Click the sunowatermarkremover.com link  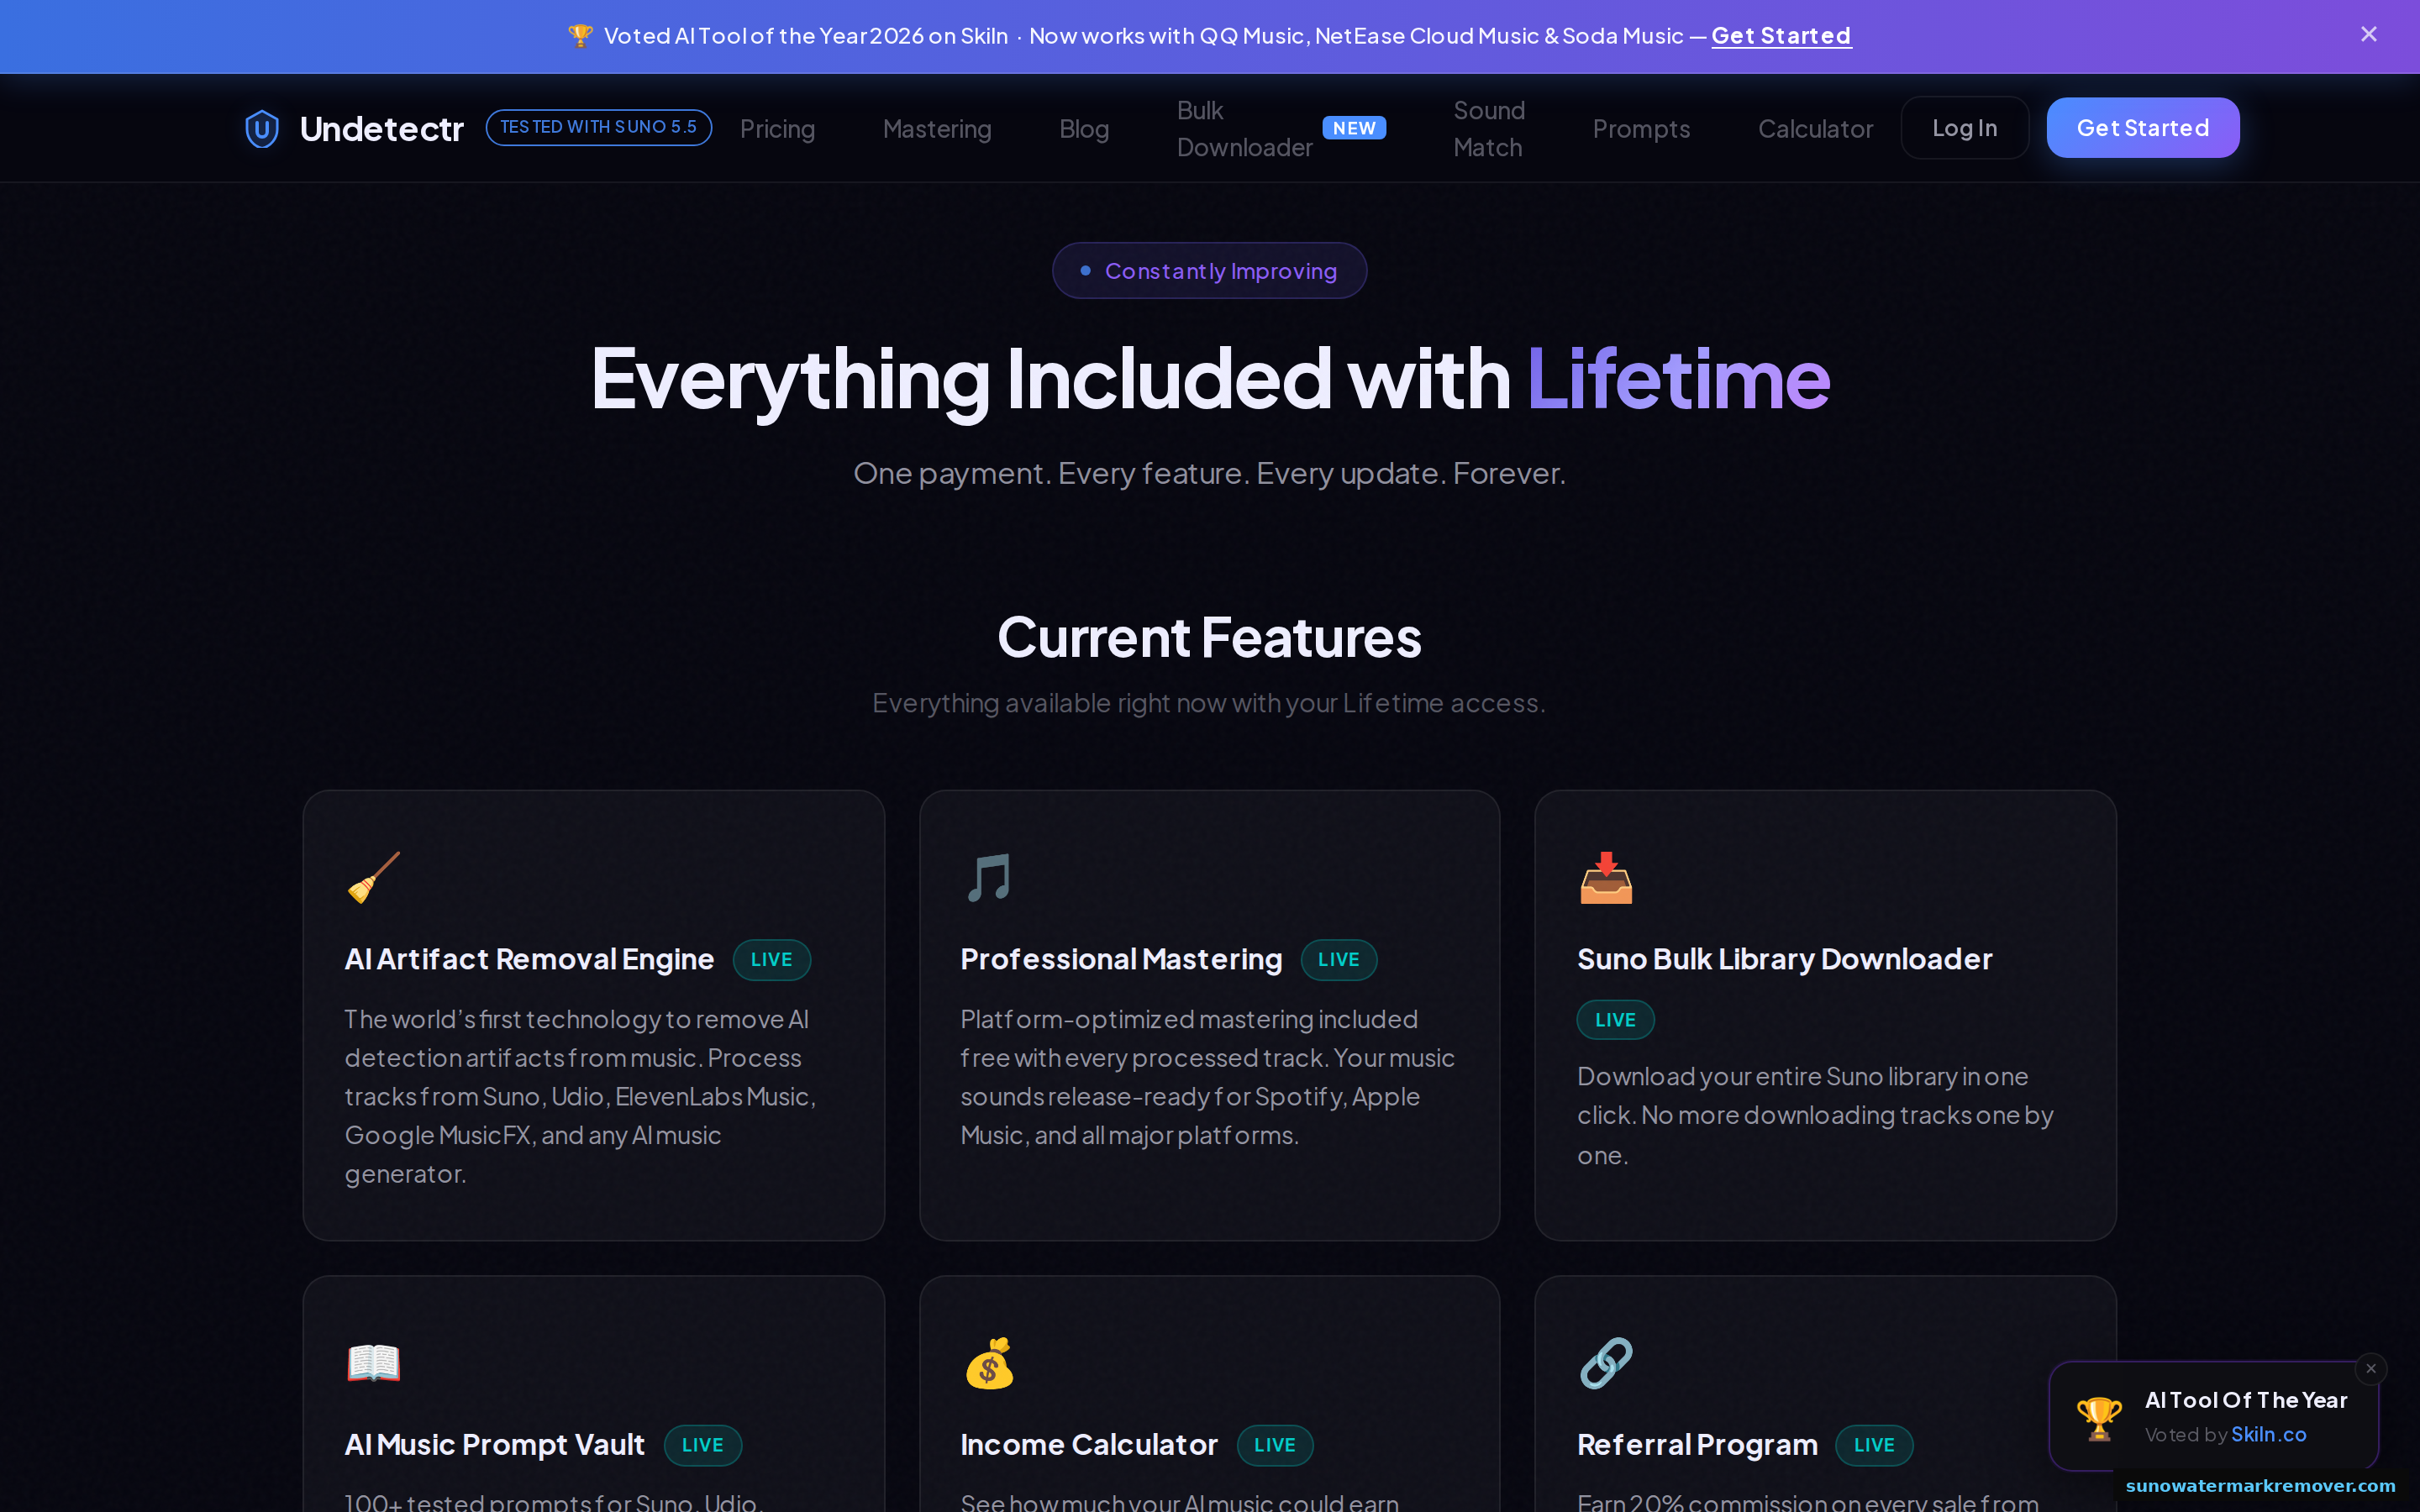click(2260, 1486)
